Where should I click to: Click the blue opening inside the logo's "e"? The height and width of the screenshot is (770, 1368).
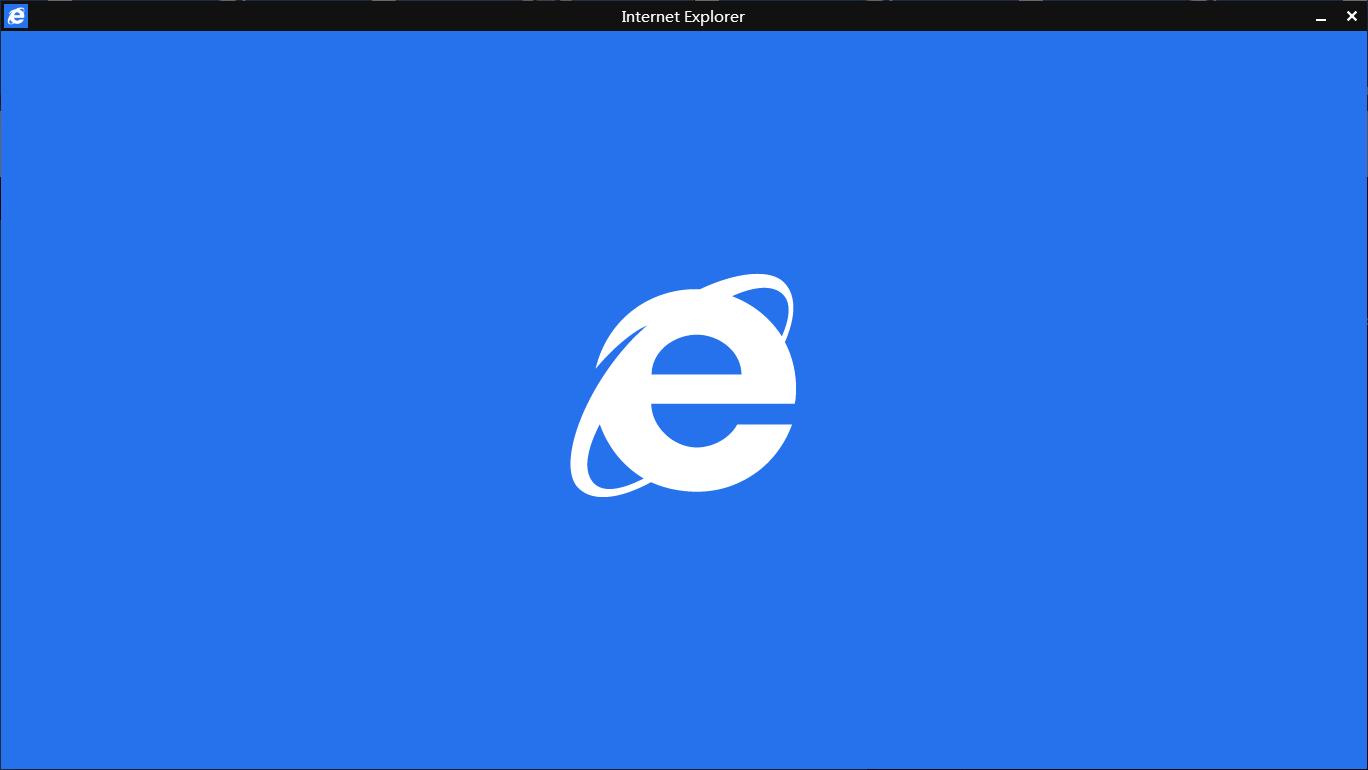696,356
